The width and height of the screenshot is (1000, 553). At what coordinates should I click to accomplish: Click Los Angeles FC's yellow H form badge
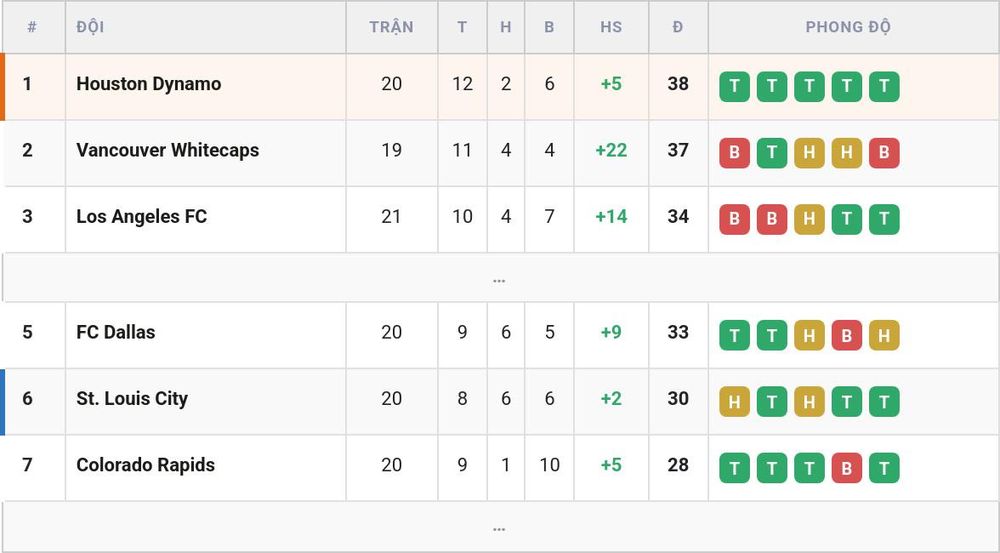tap(809, 219)
